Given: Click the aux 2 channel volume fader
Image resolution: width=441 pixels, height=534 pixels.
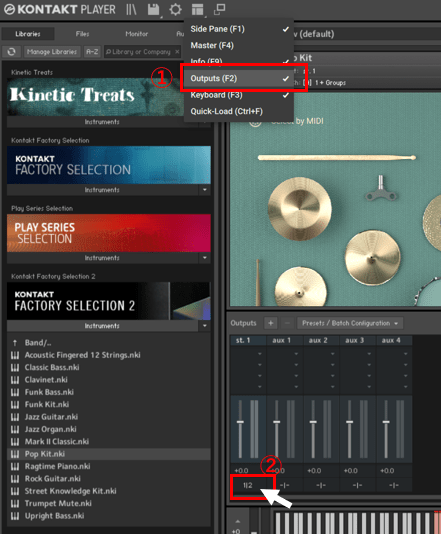Looking at the screenshot, I should 313,422.
